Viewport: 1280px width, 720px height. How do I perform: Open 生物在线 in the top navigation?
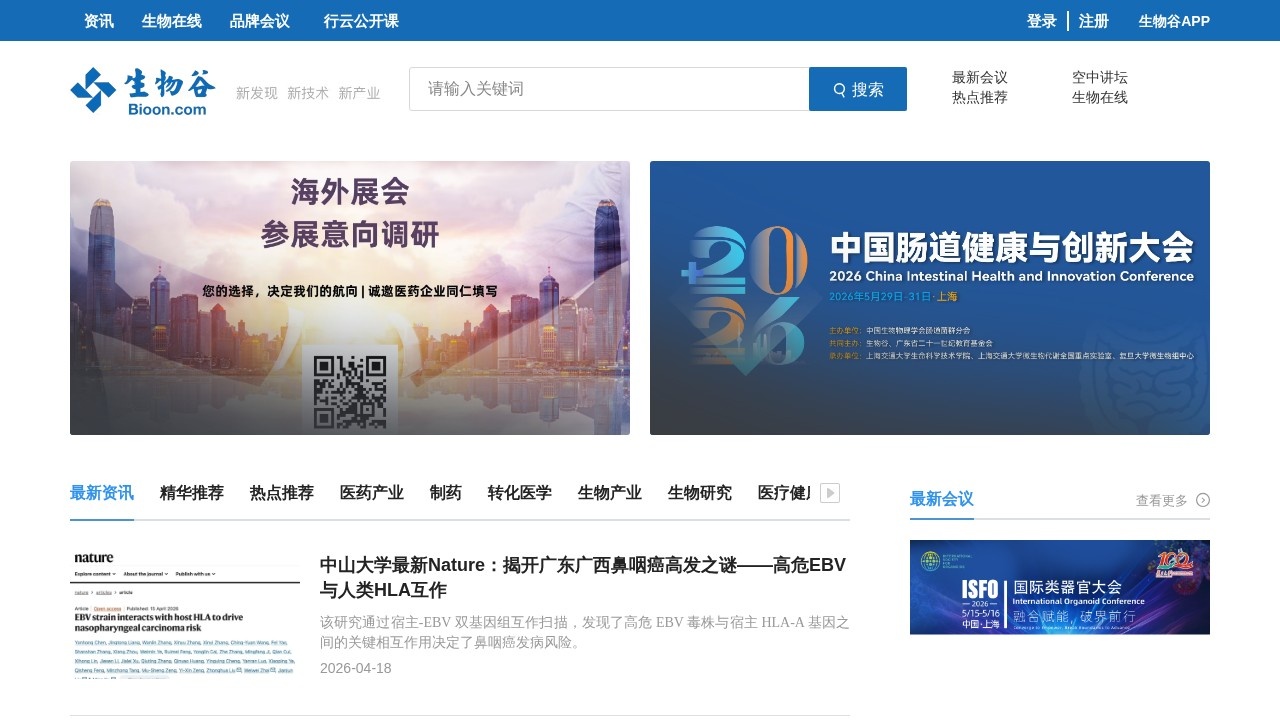172,21
